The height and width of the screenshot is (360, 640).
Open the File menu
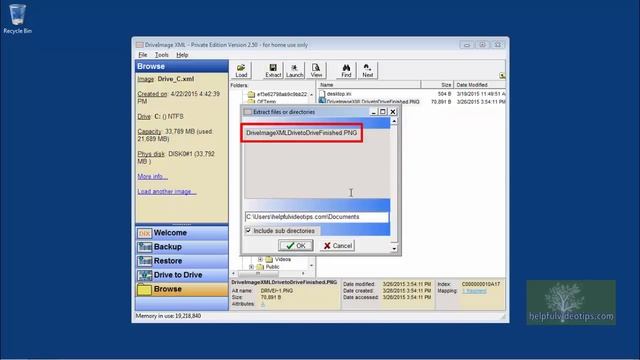142,55
